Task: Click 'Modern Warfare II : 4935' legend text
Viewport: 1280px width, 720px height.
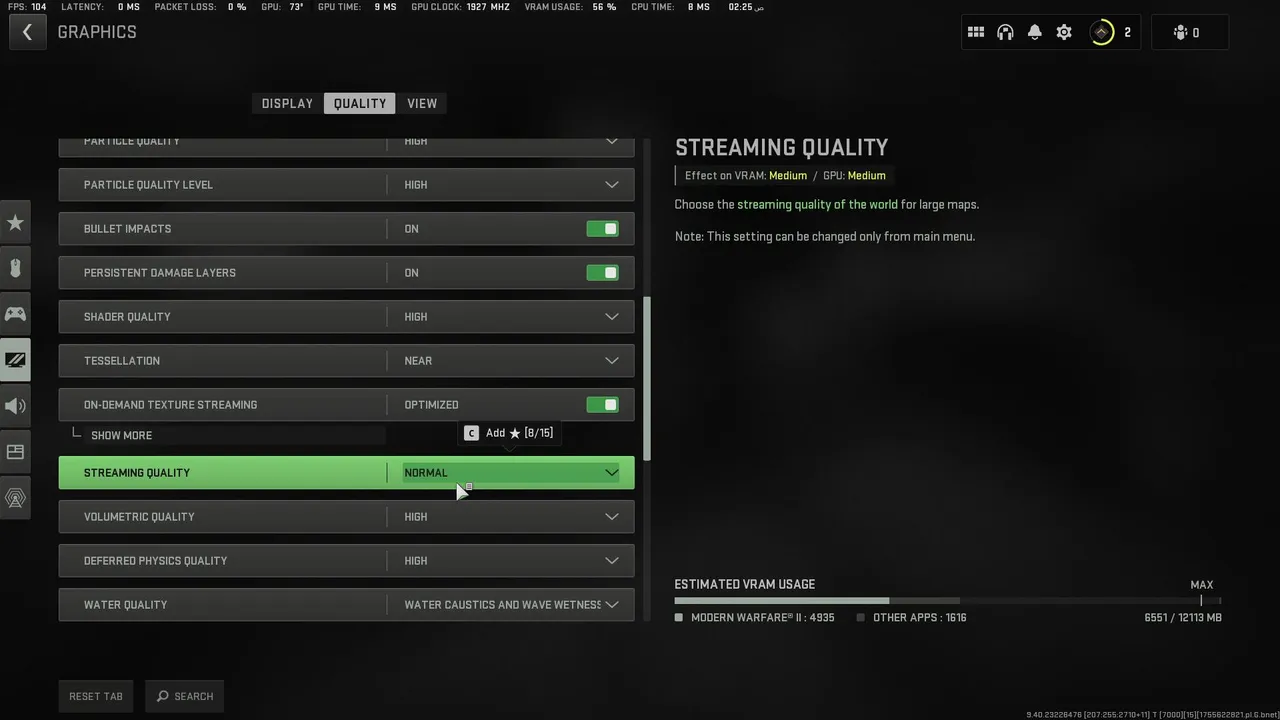Action: (763, 618)
